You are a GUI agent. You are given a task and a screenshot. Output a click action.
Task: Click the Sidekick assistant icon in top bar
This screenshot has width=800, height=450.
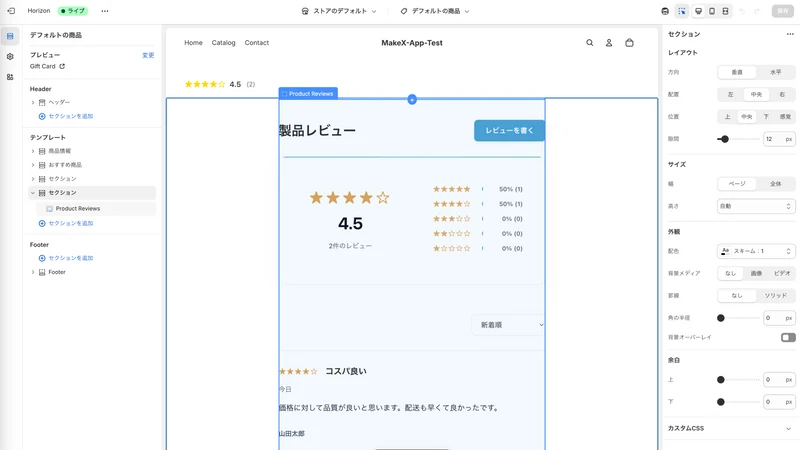pos(665,11)
